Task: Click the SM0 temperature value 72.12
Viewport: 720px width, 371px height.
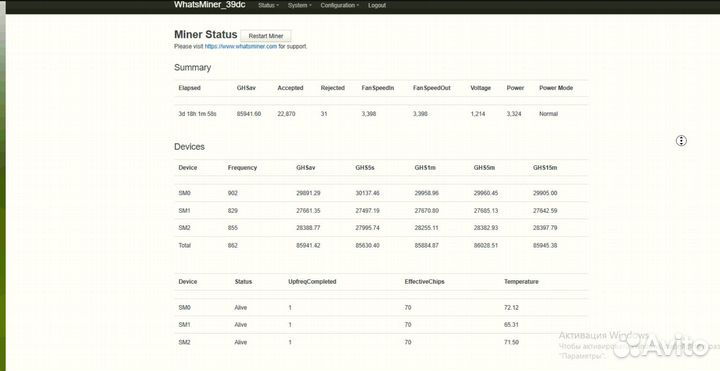Action: pos(512,308)
